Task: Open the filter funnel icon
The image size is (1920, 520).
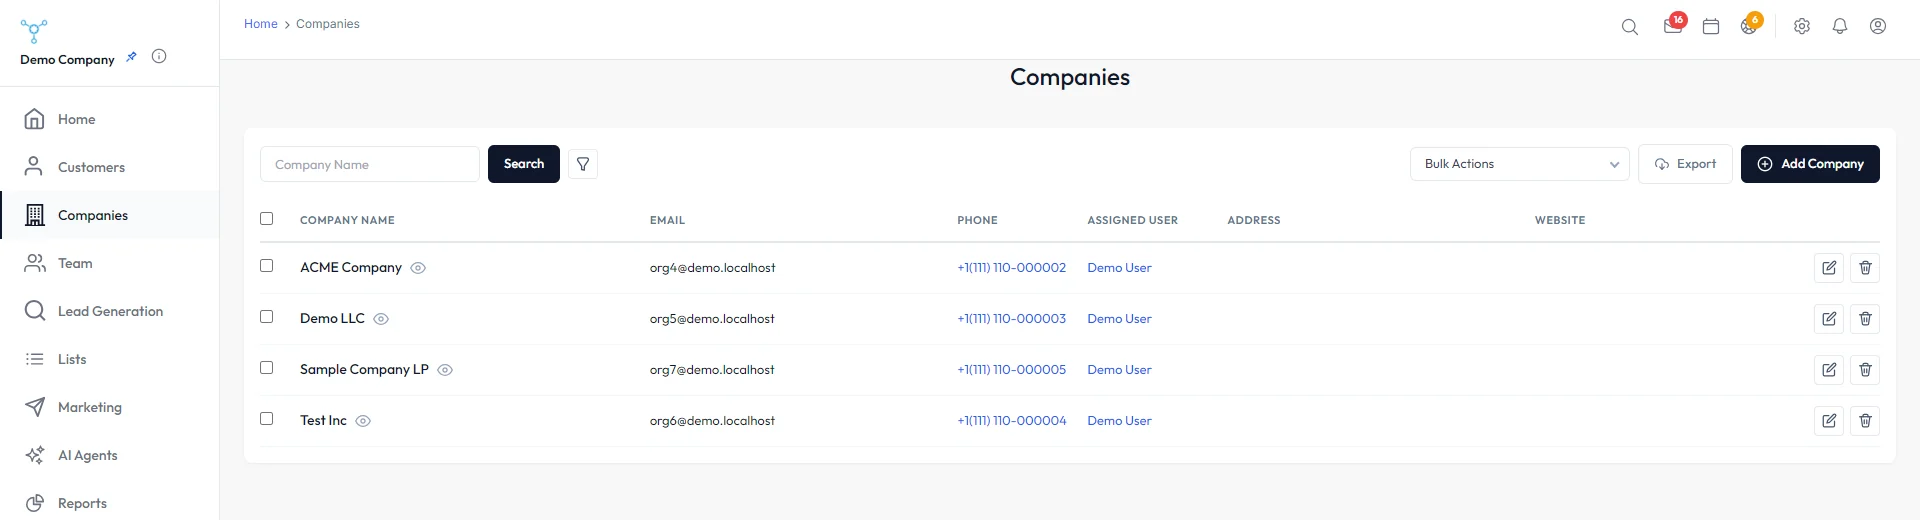Action: coord(583,164)
